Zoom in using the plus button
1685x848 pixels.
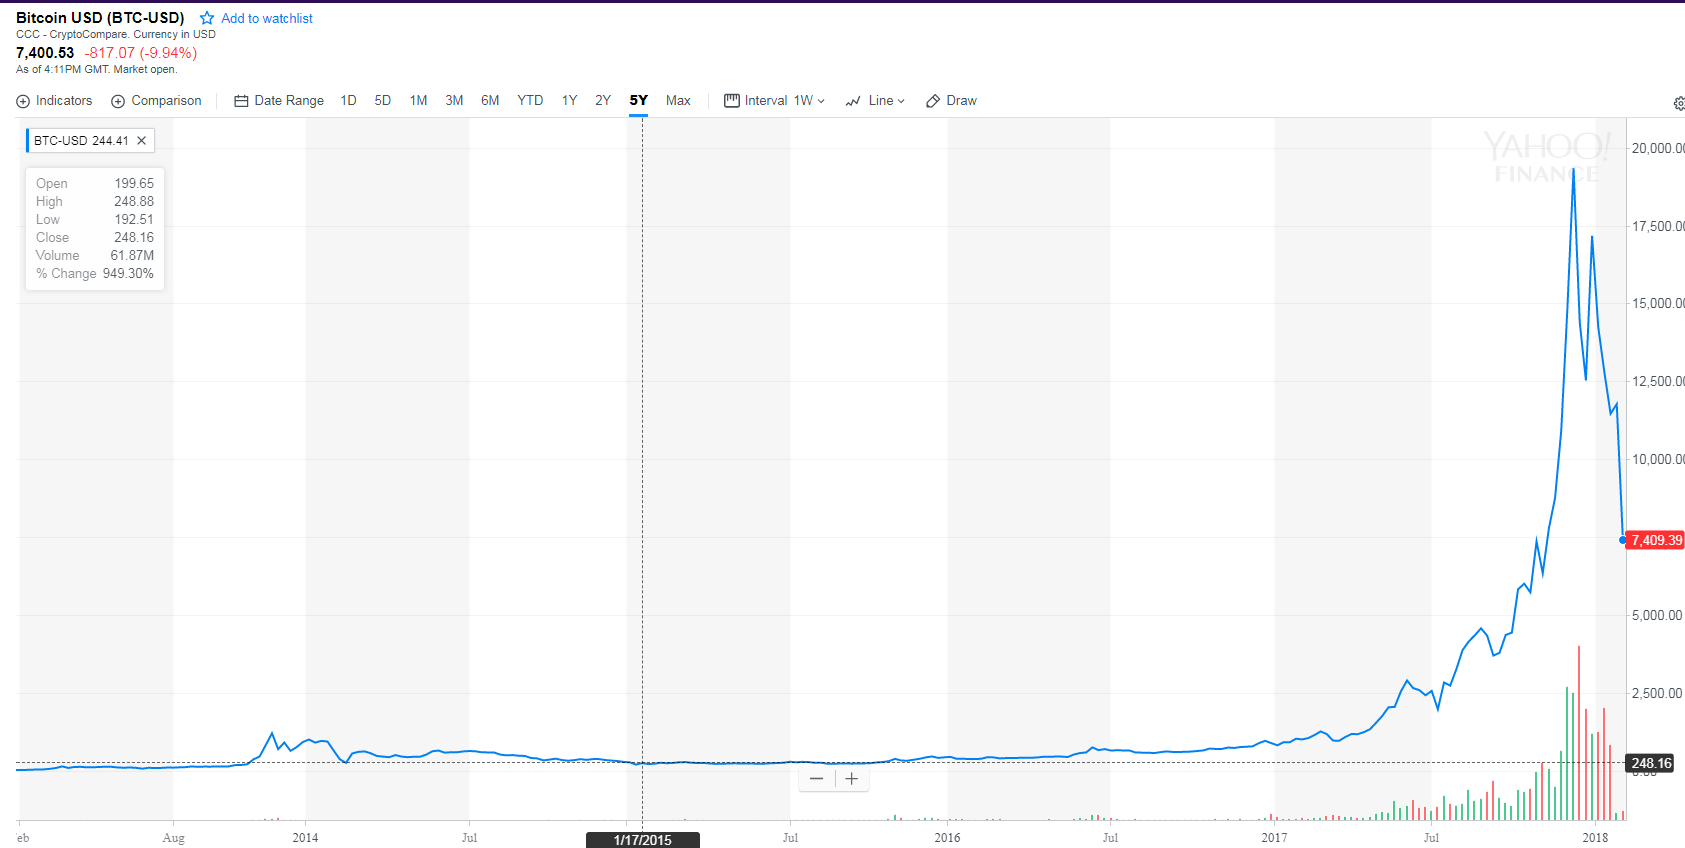[852, 779]
